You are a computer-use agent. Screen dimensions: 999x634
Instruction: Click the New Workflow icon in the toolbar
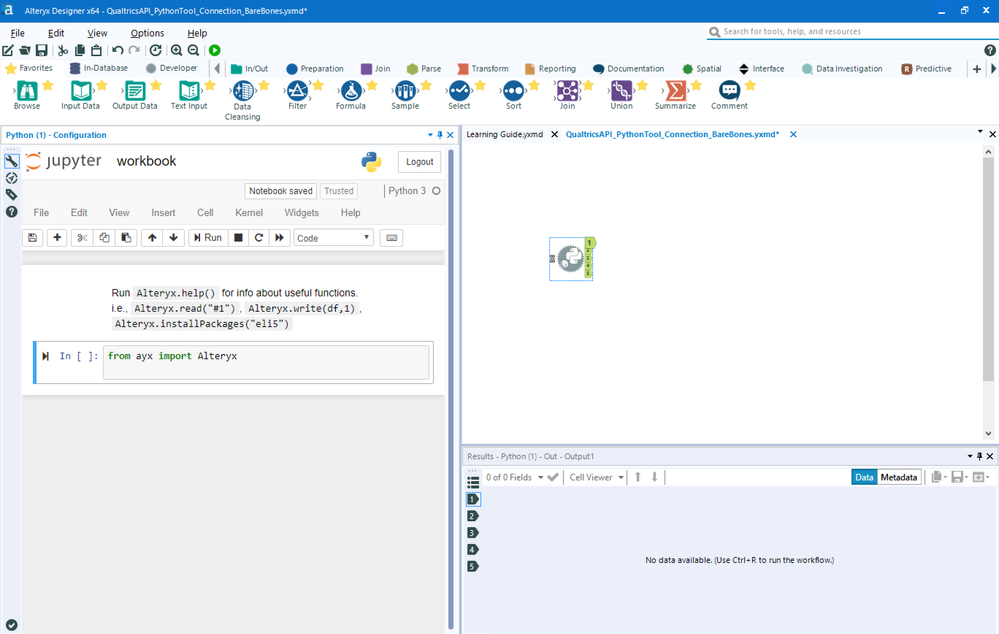coord(8,50)
